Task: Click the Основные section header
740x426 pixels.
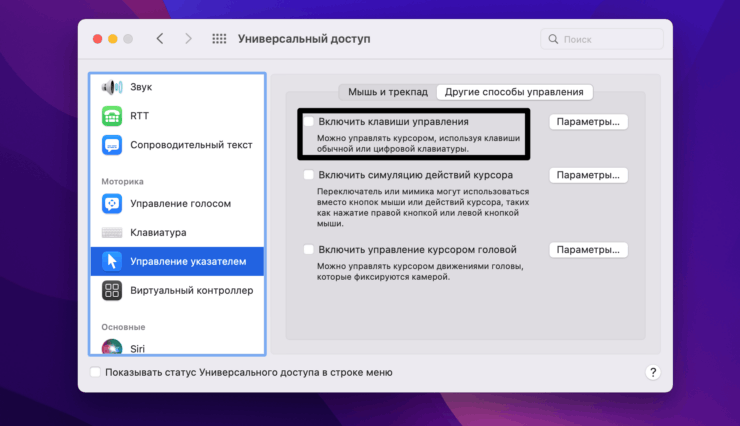Action: pos(123,327)
